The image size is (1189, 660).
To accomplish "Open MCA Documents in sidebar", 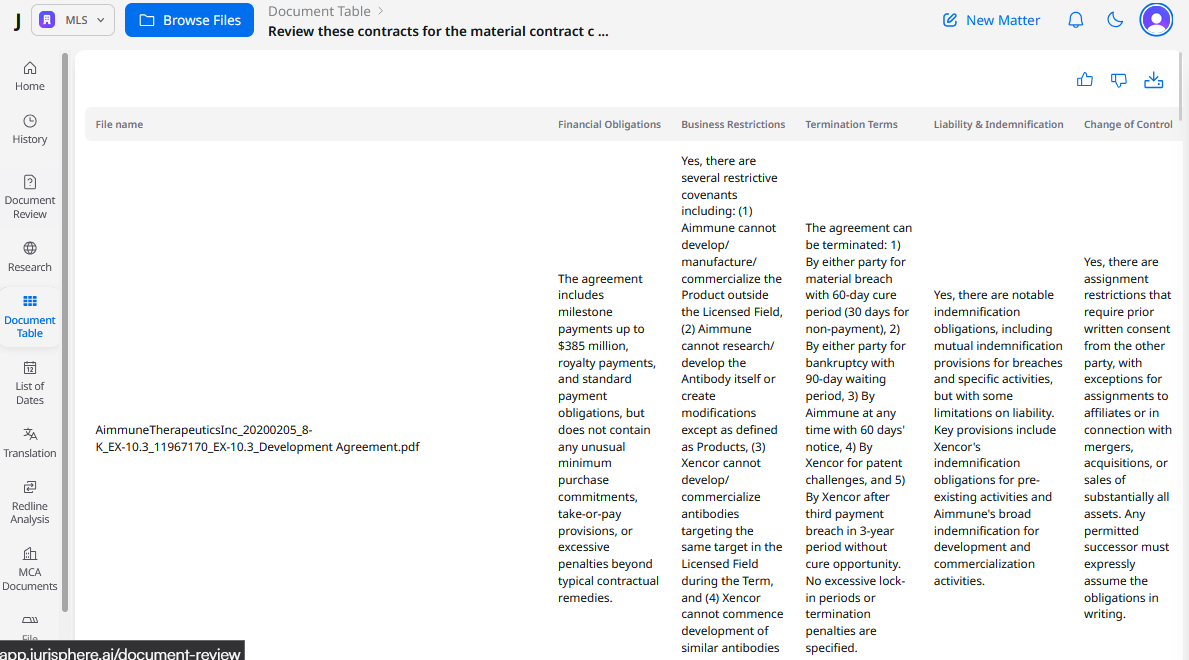I will (x=30, y=569).
